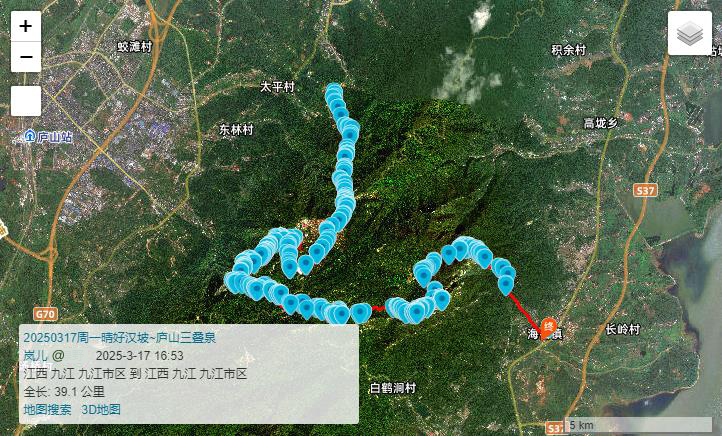The width and height of the screenshot is (722, 436).
Task: Click the 东林村 village label
Action: [236, 130]
